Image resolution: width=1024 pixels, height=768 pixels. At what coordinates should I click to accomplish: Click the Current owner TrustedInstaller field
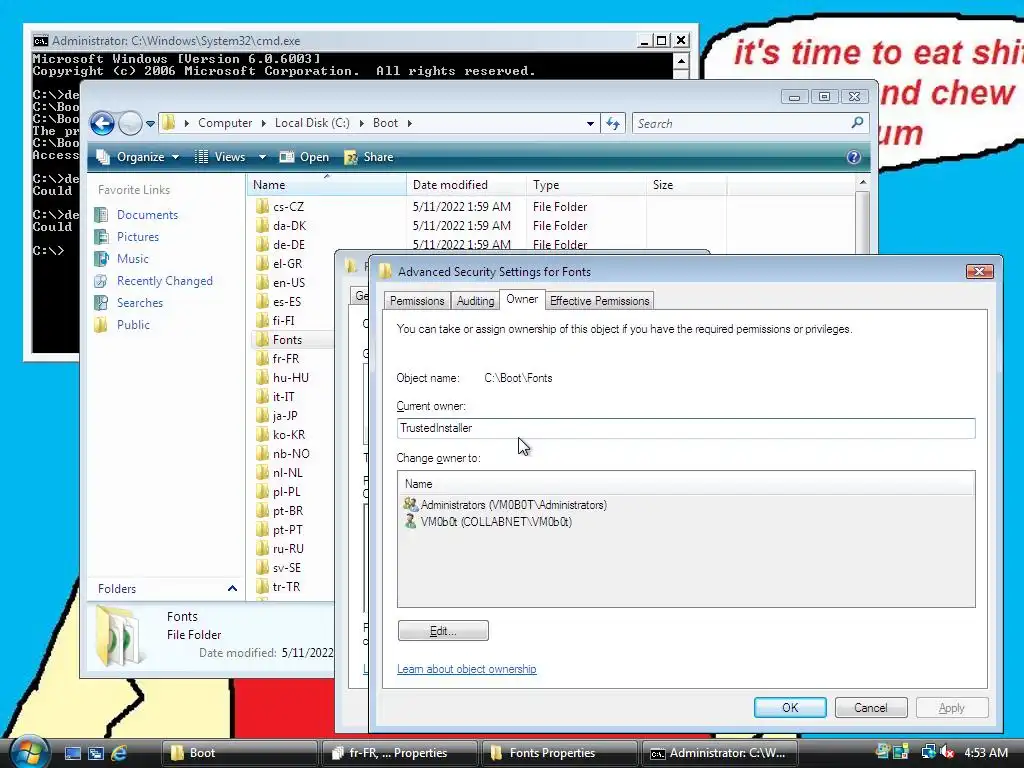point(686,428)
